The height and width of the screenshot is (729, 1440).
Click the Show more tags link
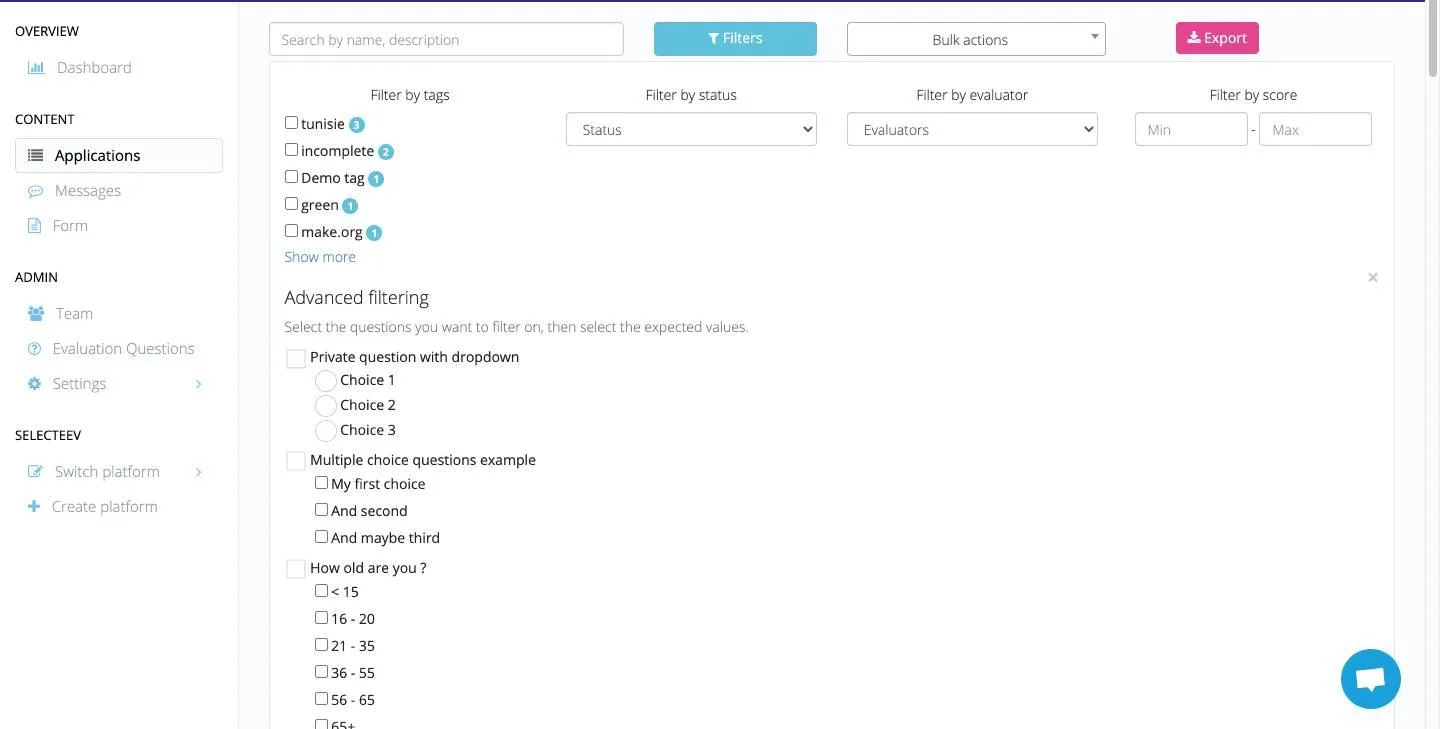[320, 257]
